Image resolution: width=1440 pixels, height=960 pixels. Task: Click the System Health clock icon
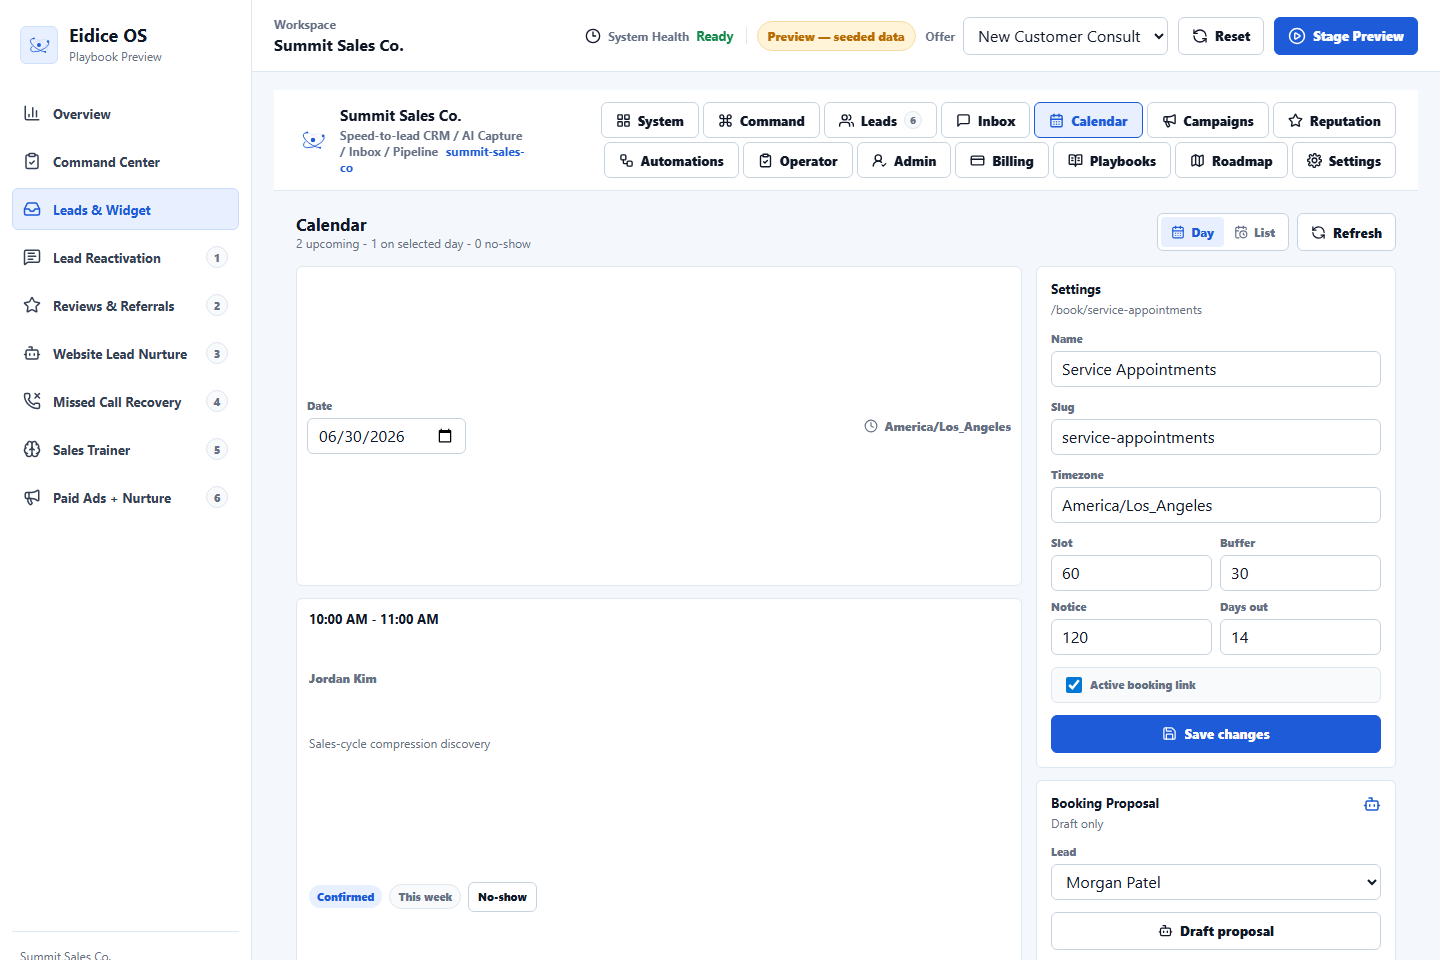[x=593, y=36]
